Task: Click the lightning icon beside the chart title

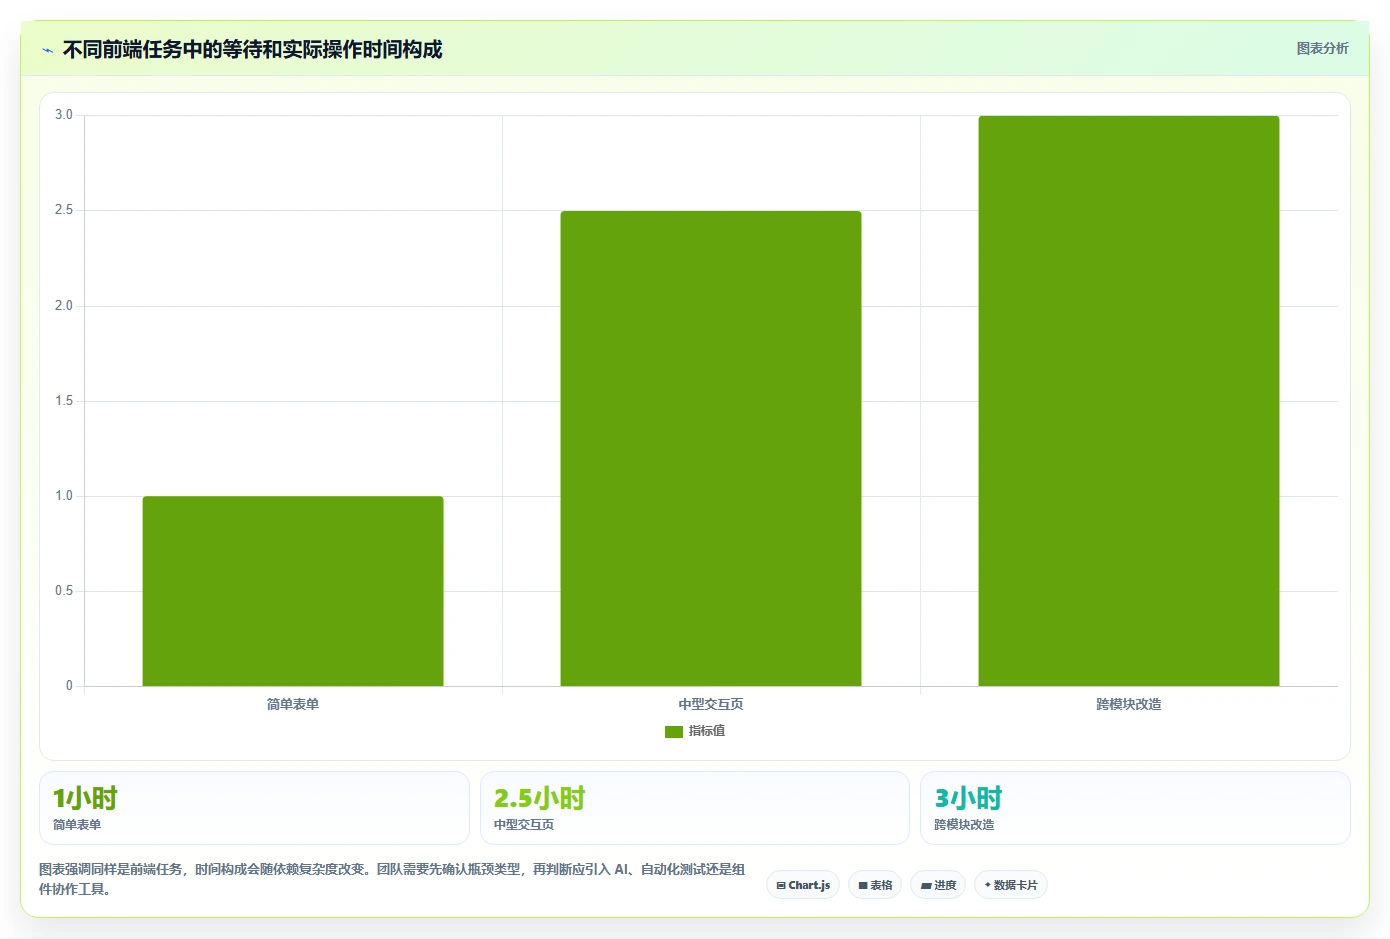Action: pyautogui.click(x=47, y=50)
